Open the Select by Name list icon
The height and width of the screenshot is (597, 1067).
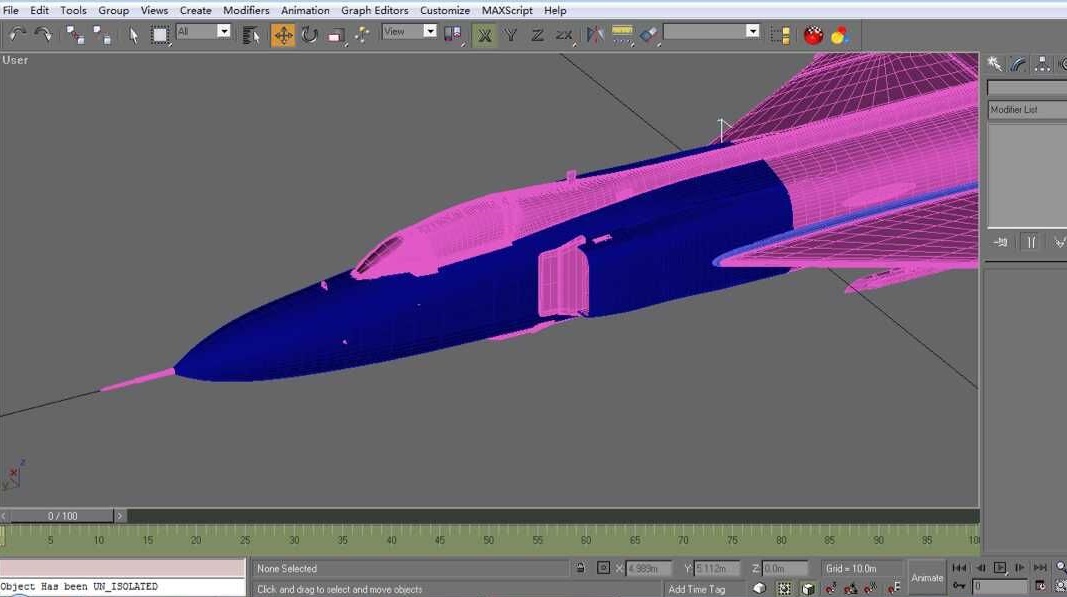click(251, 35)
